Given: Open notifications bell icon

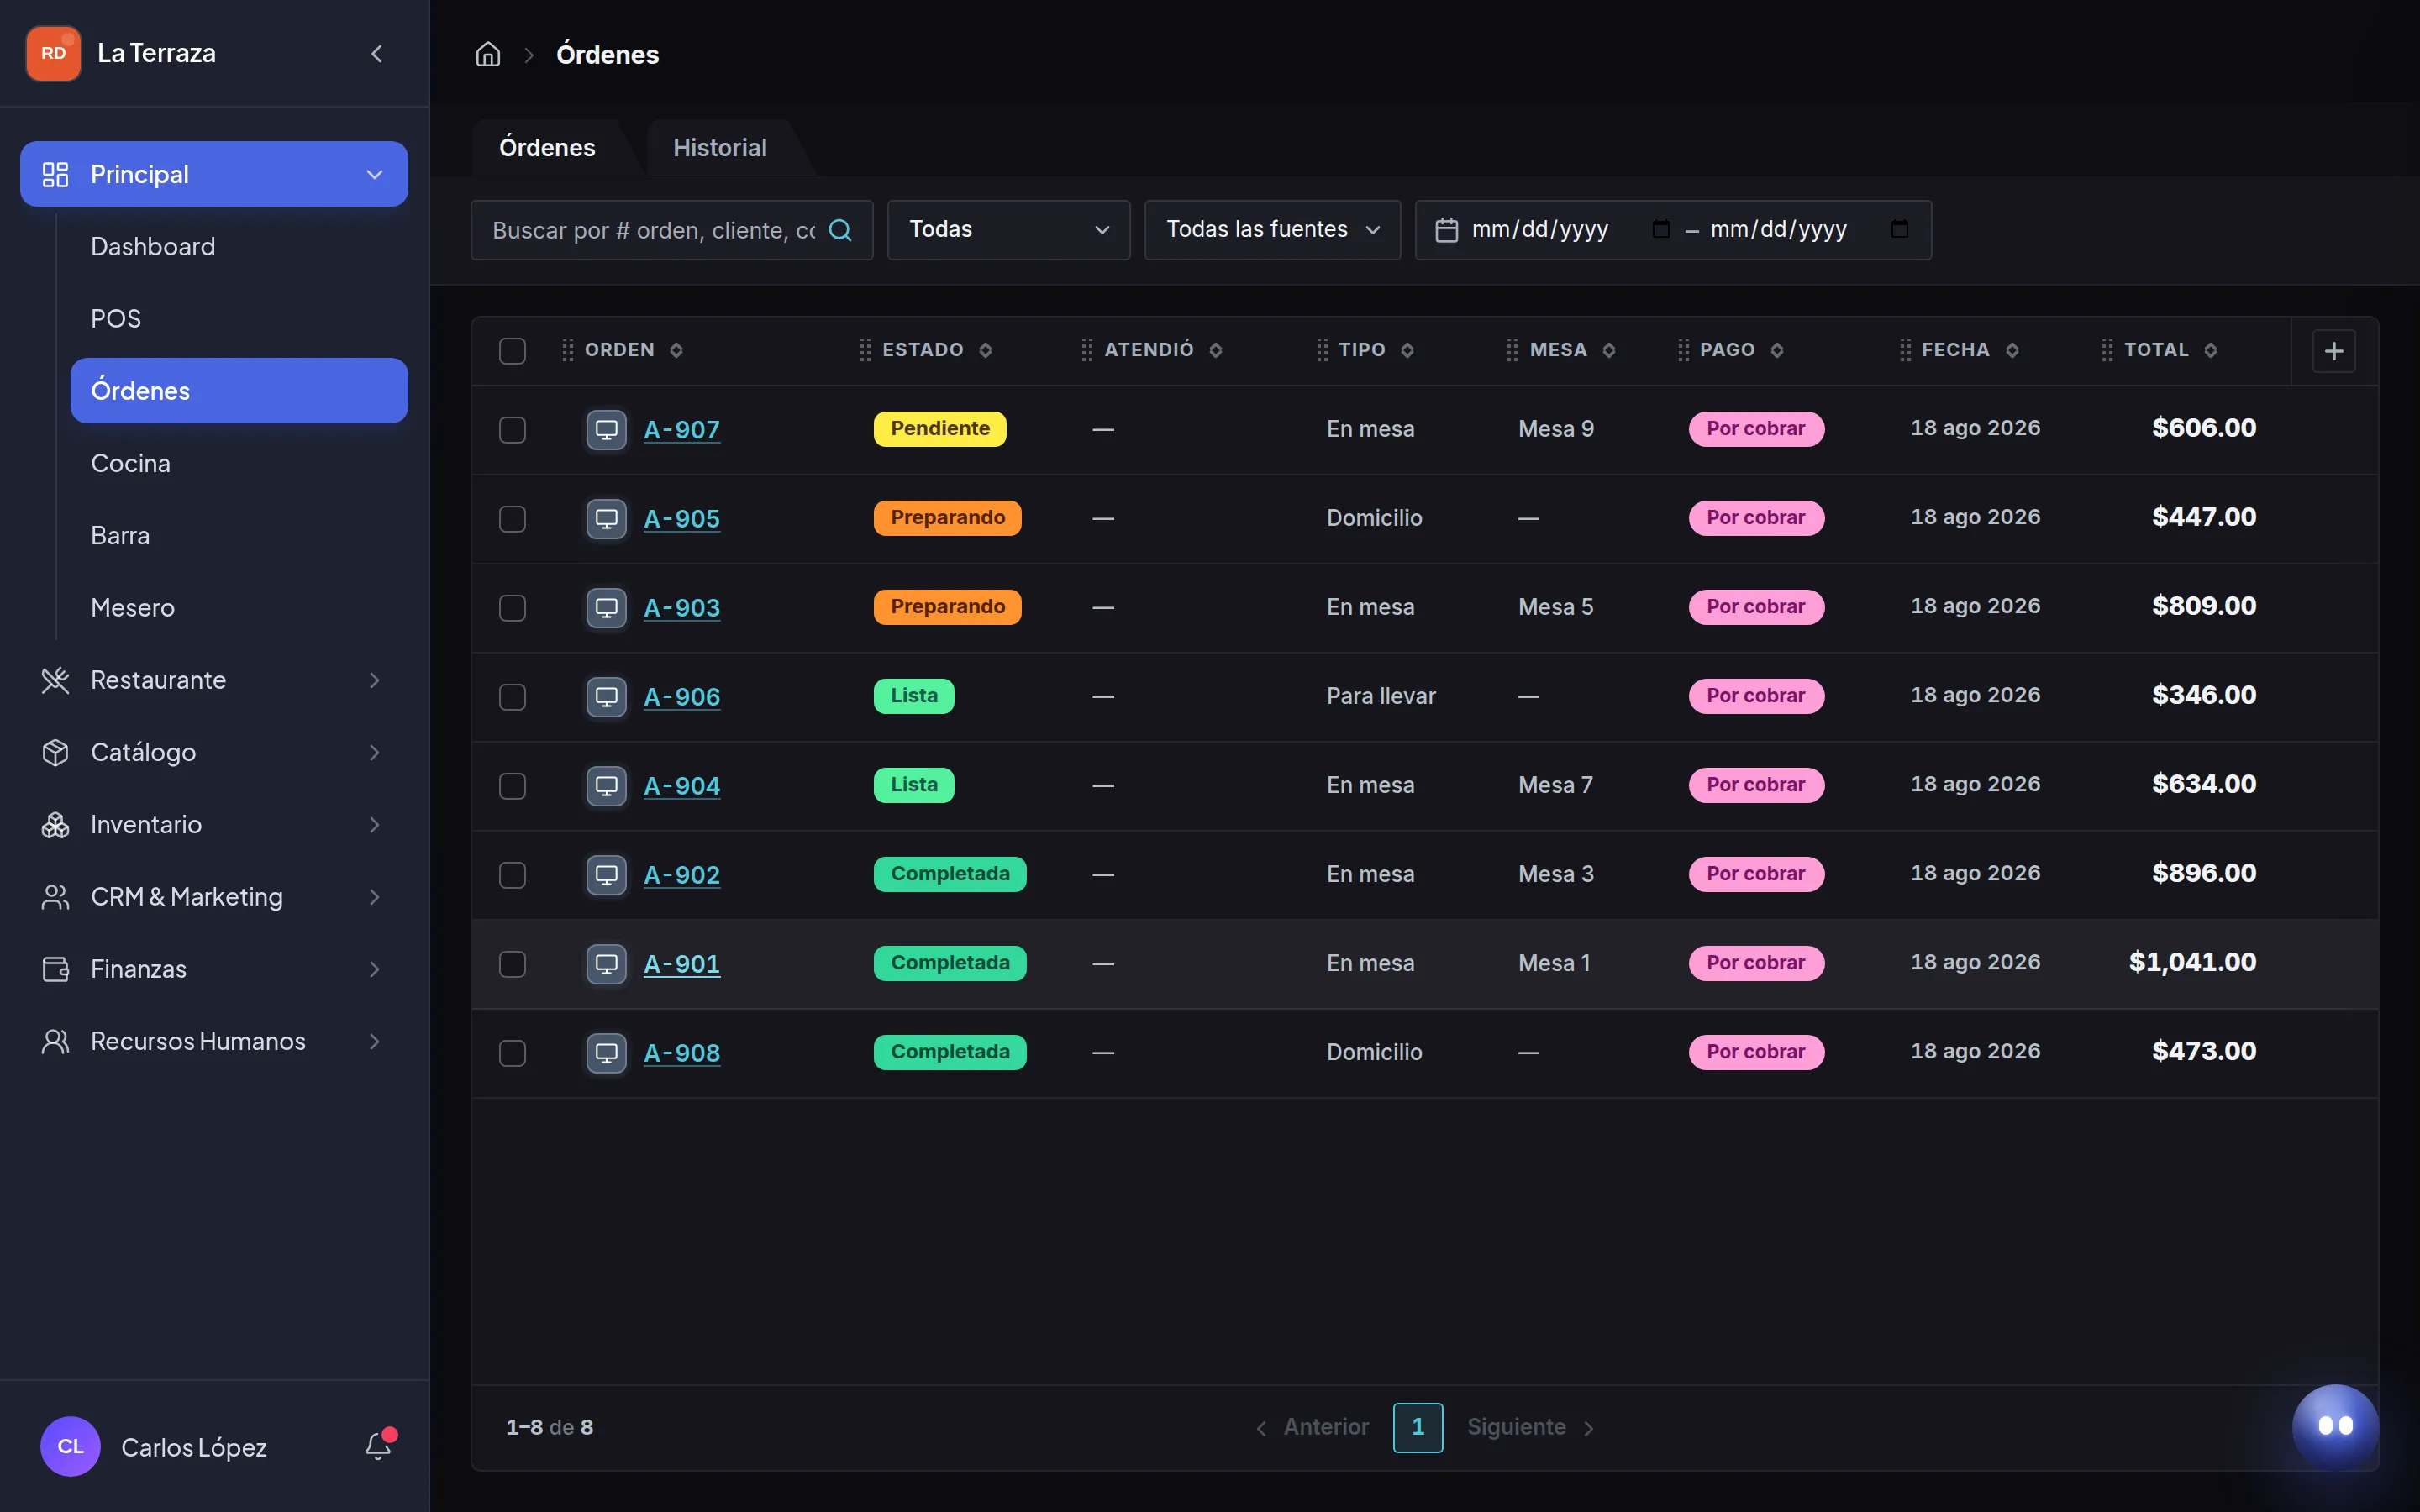Looking at the screenshot, I should 378,1446.
